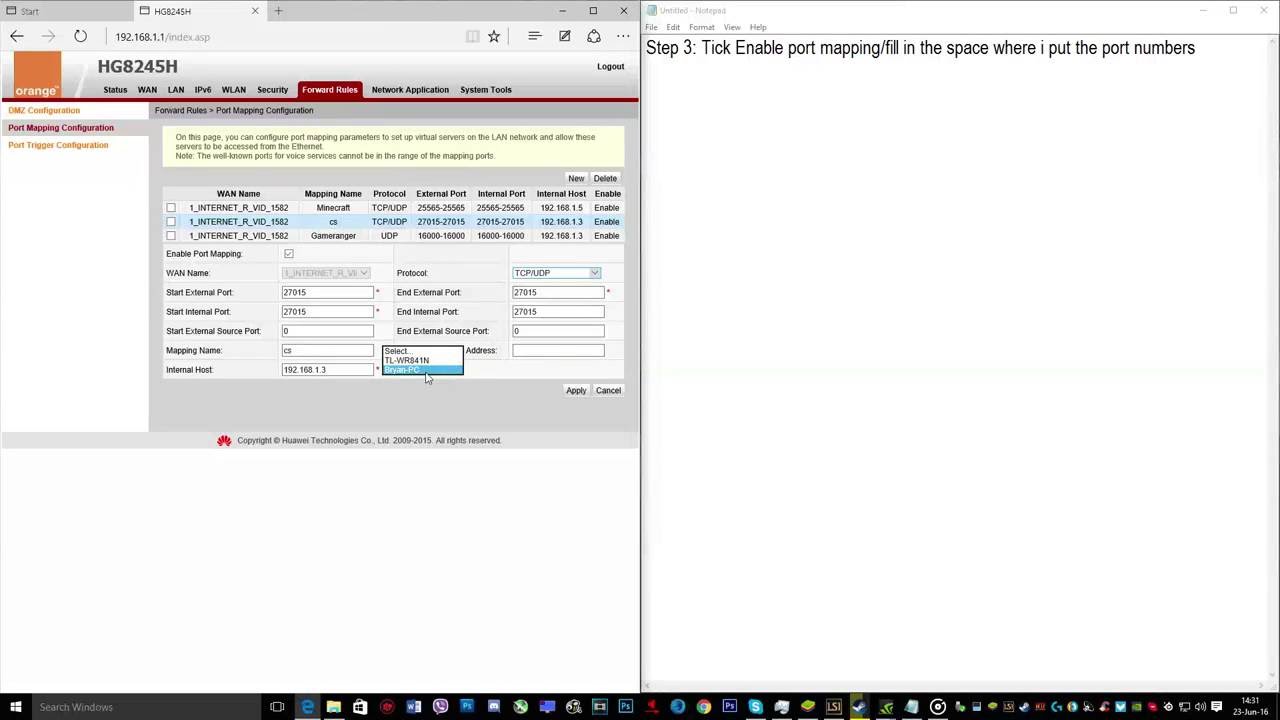Open Notepad's File menu

651,27
